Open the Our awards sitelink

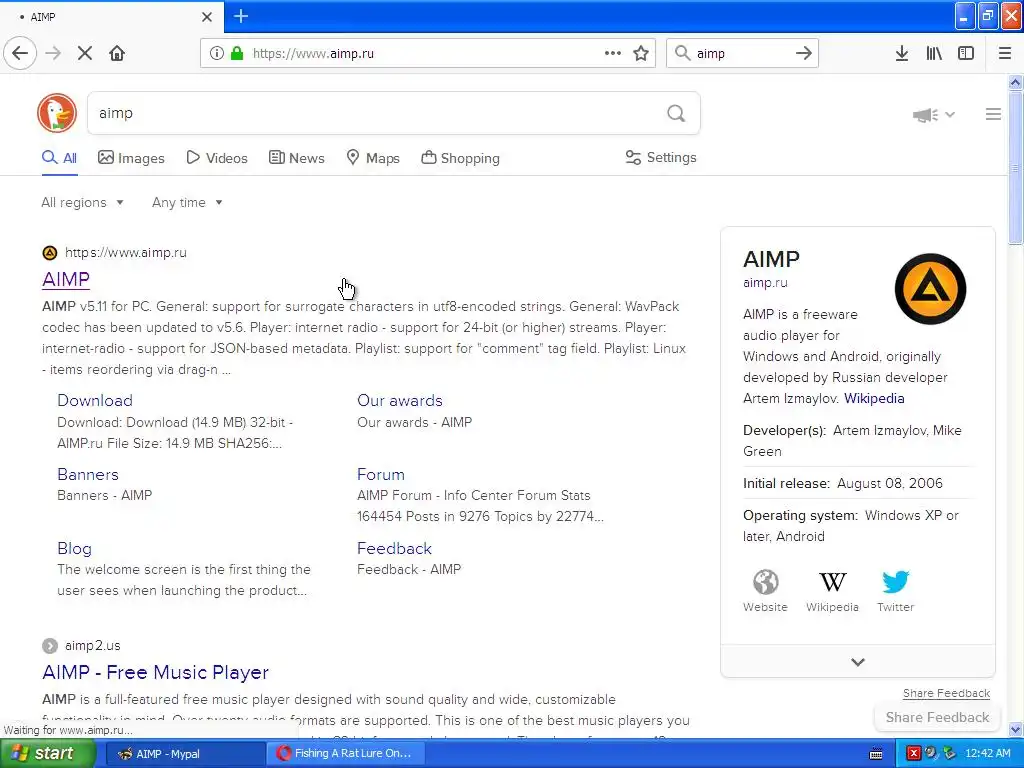400,400
